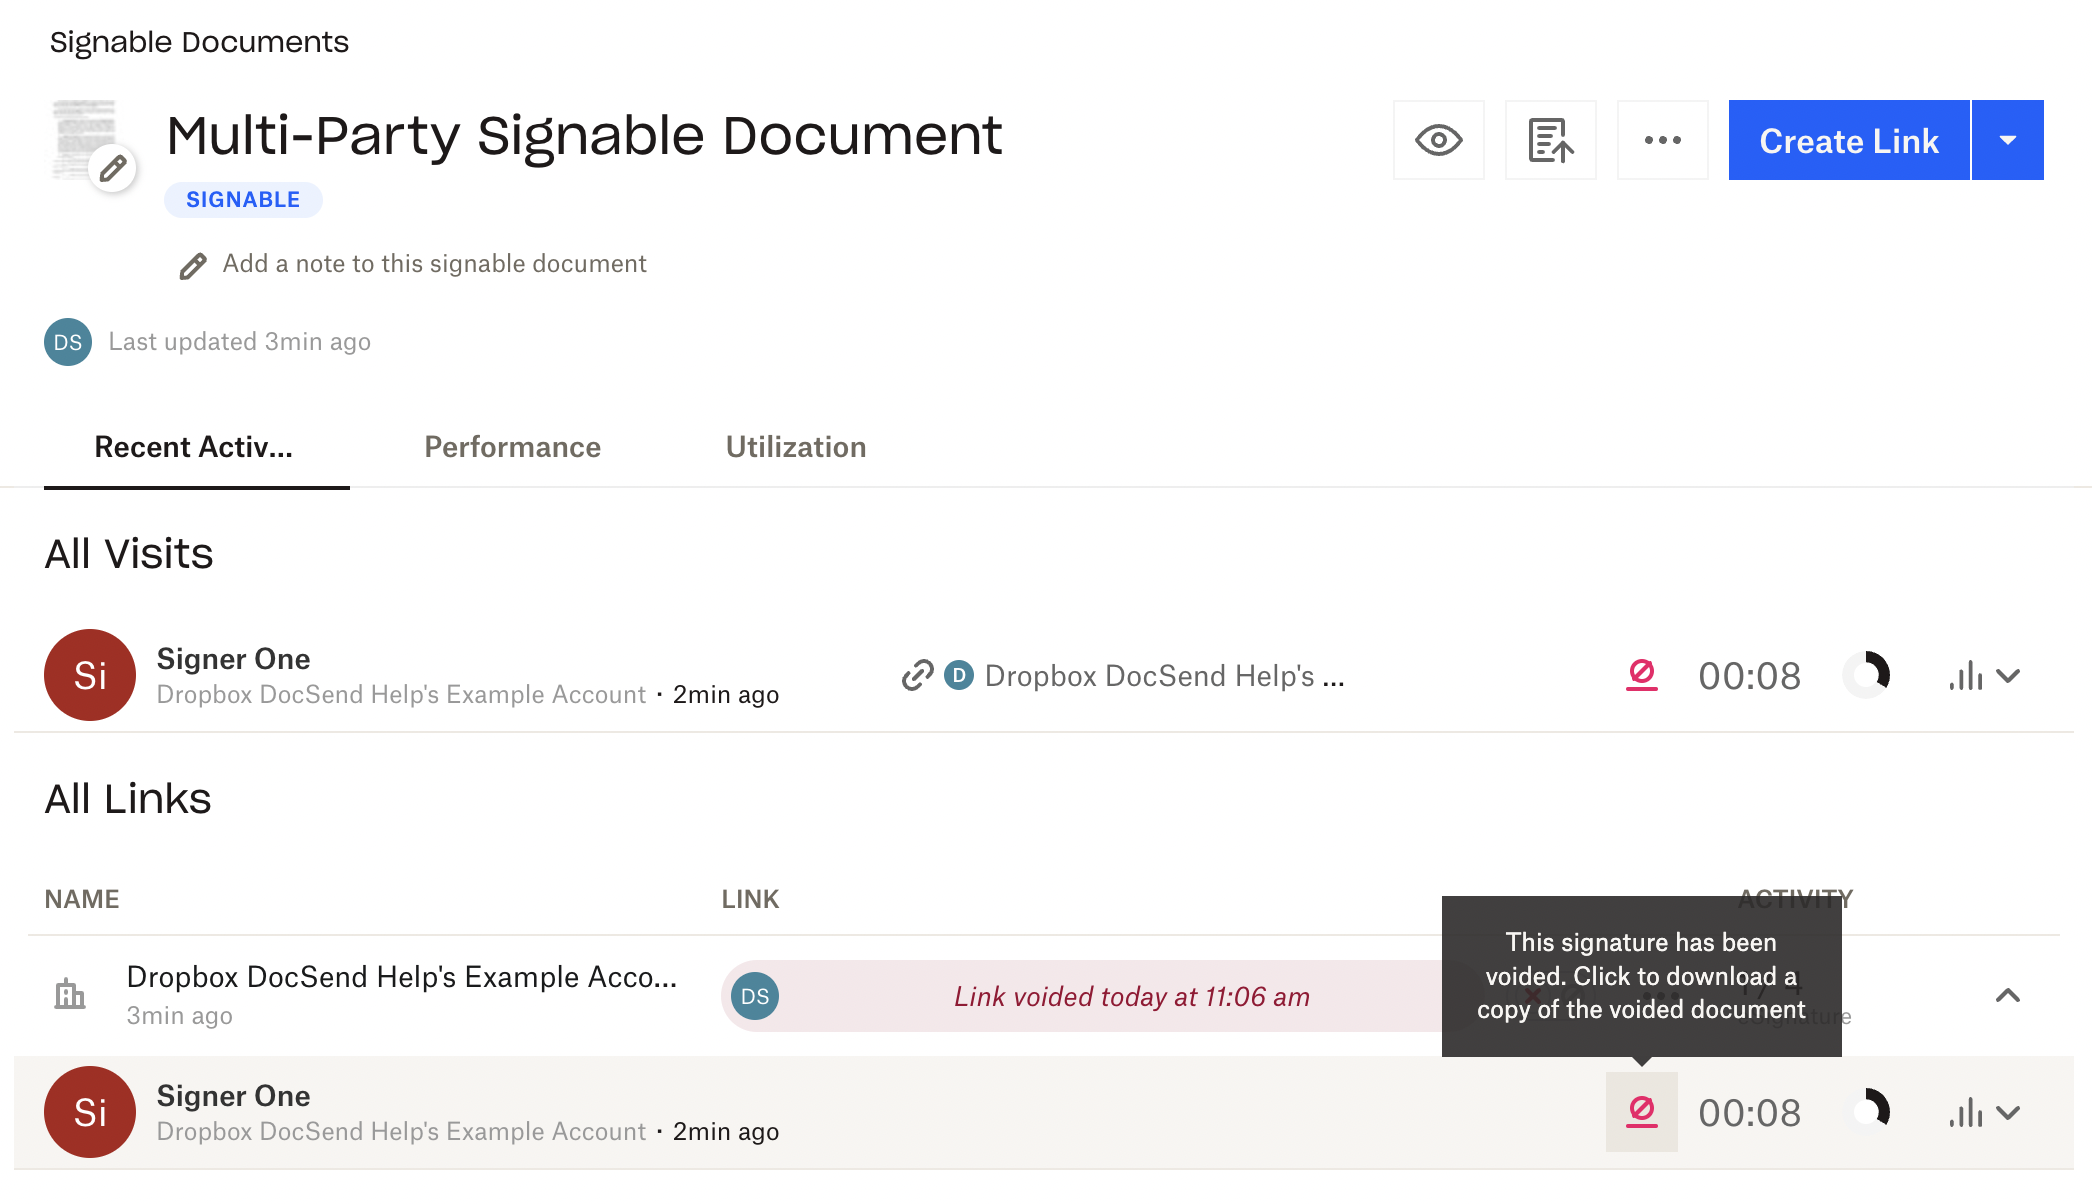Add a note to this signable document
The width and height of the screenshot is (2092, 1204).
tap(434, 264)
